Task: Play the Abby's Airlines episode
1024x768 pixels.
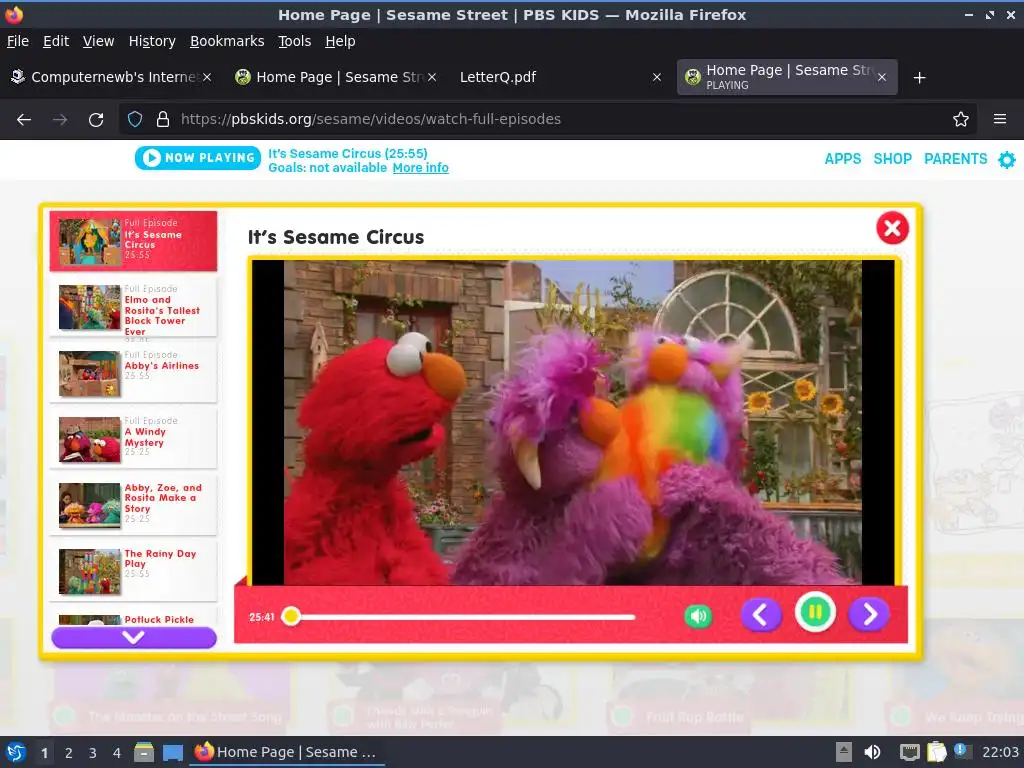Action: pos(133,374)
